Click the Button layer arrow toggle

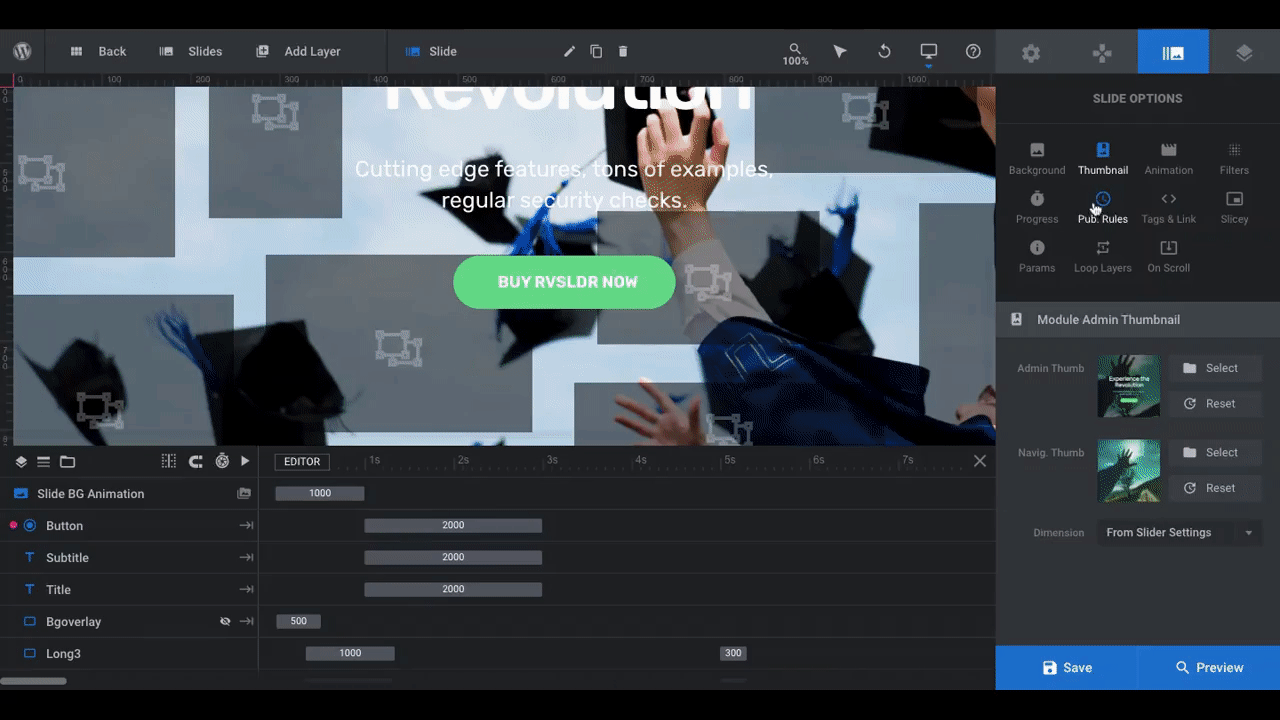pos(246,525)
